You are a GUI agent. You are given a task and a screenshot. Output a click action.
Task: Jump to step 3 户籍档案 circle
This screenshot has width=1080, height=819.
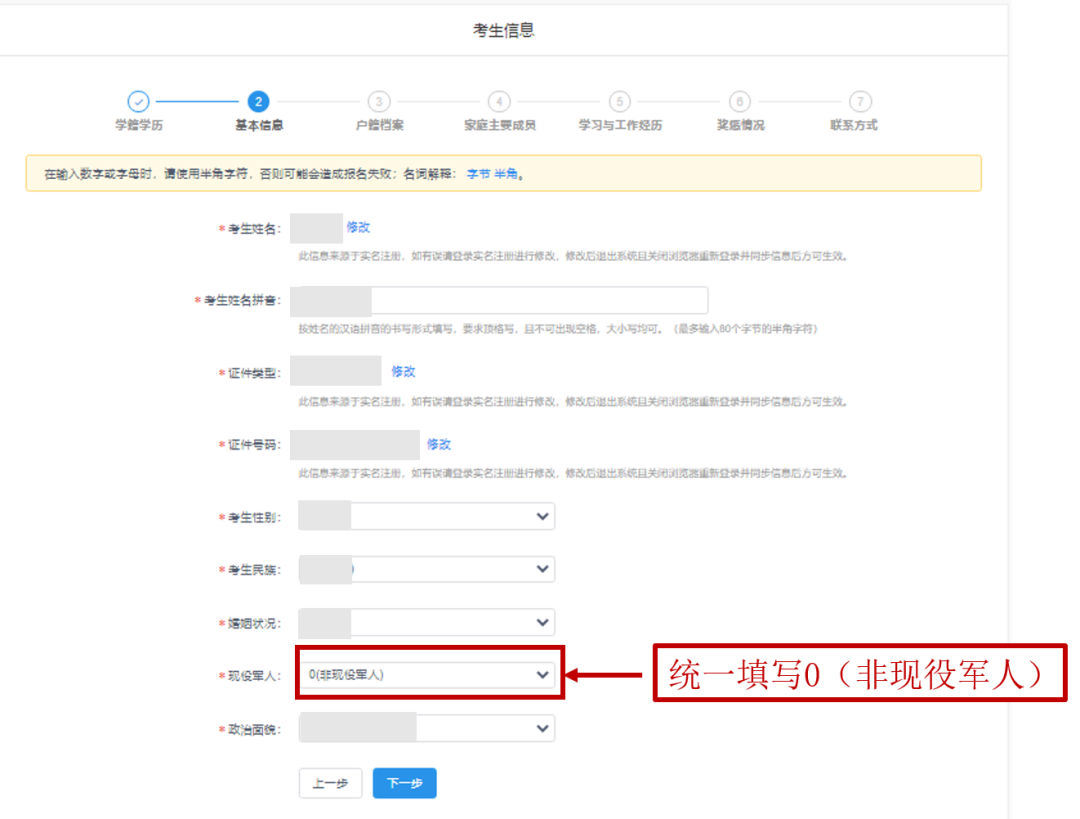(378, 102)
